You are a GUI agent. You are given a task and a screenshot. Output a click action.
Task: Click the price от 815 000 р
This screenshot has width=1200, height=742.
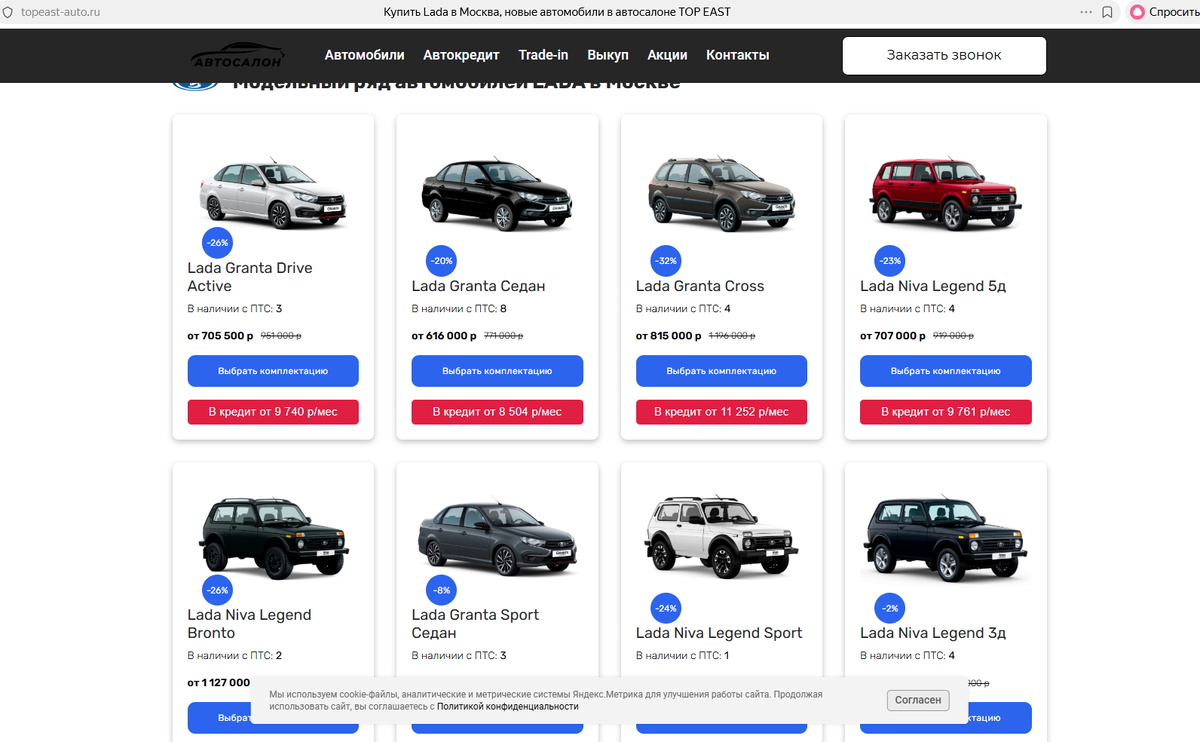coord(669,336)
